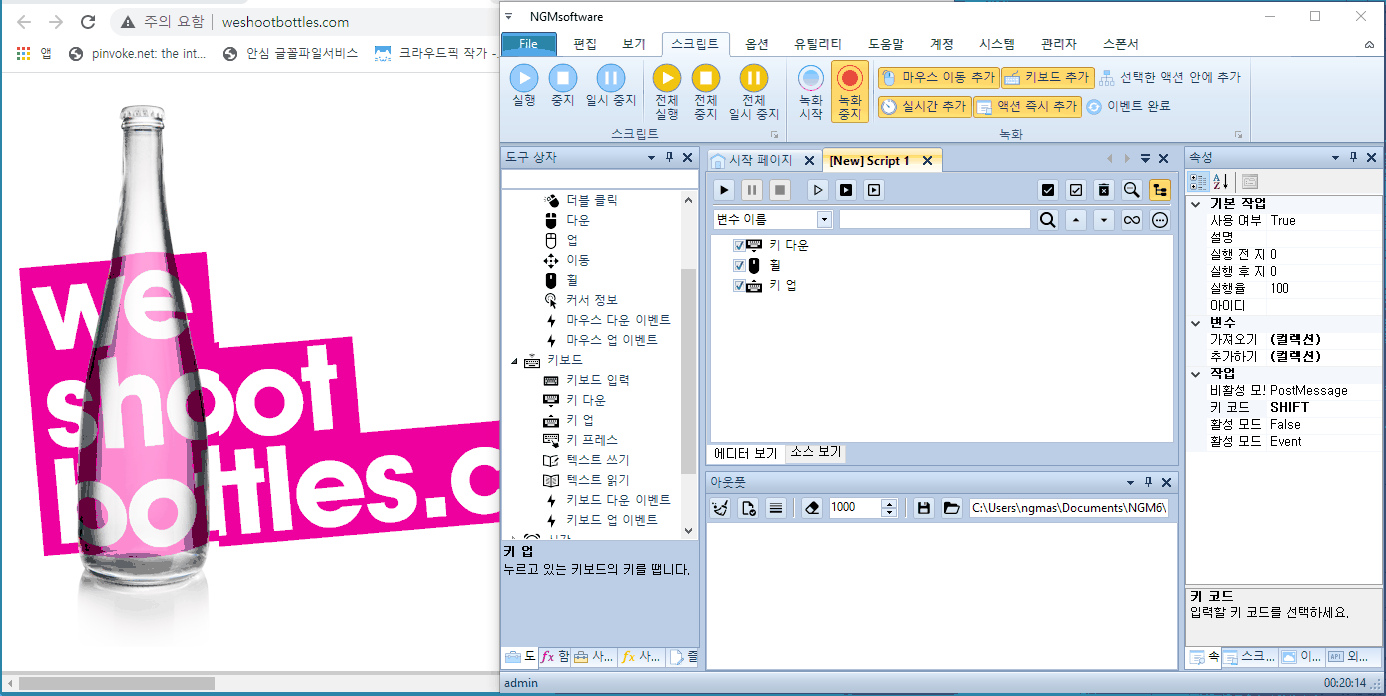Select 키보드 입력 in the toolbox

[598, 380]
